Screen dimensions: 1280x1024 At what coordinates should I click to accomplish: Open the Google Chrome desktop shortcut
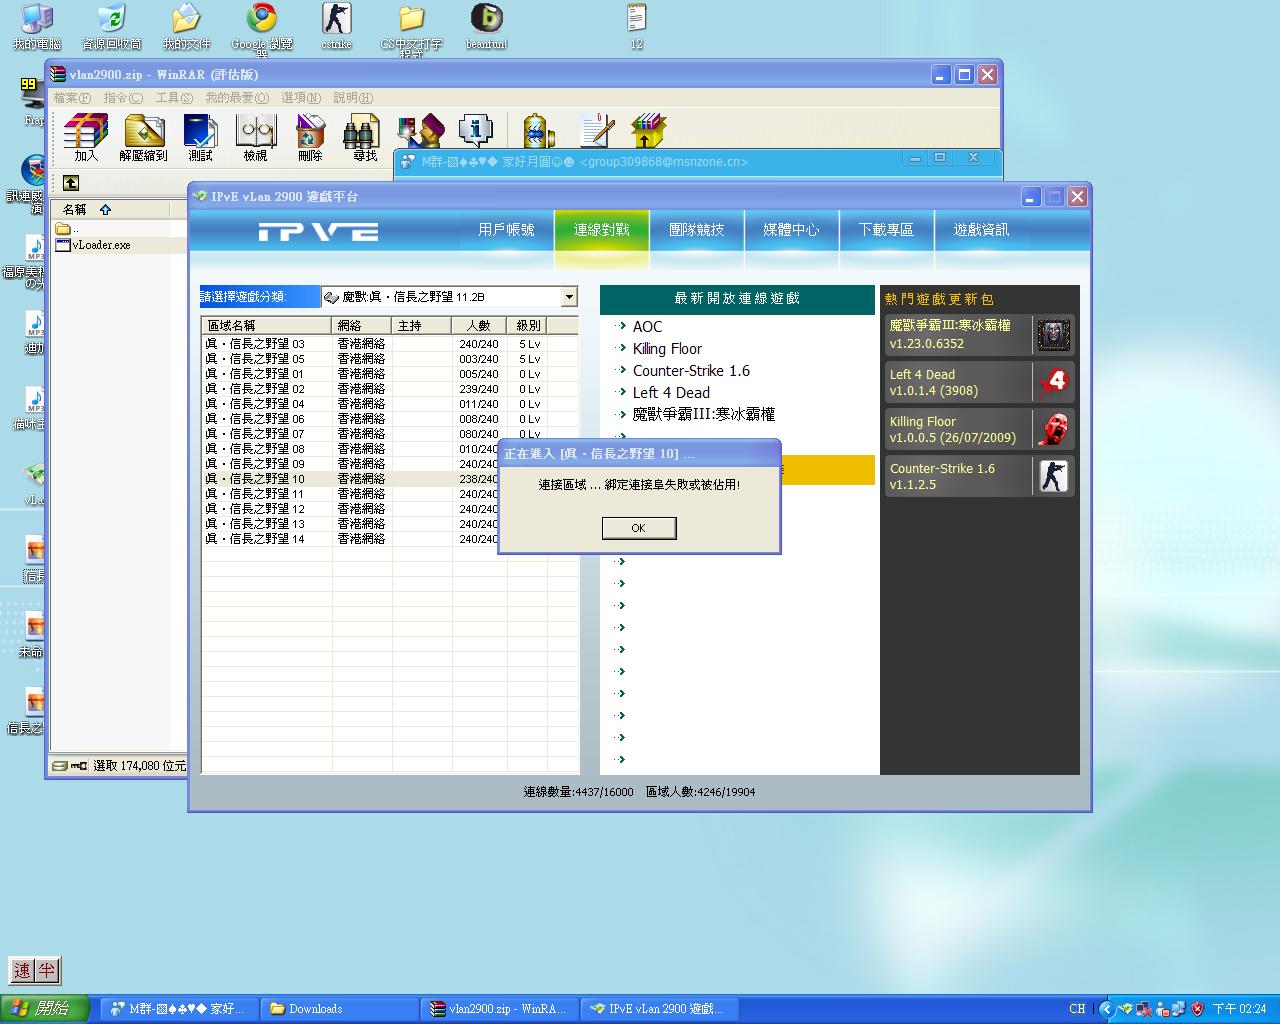point(262,19)
